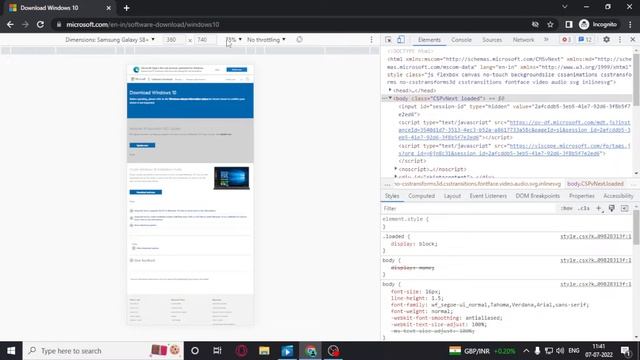
Task: Click the address bar URL
Action: tap(143, 24)
